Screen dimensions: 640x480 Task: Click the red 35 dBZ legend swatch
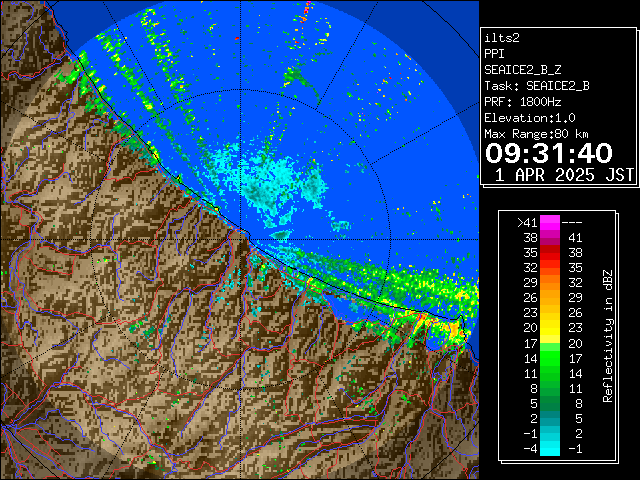tap(550, 253)
